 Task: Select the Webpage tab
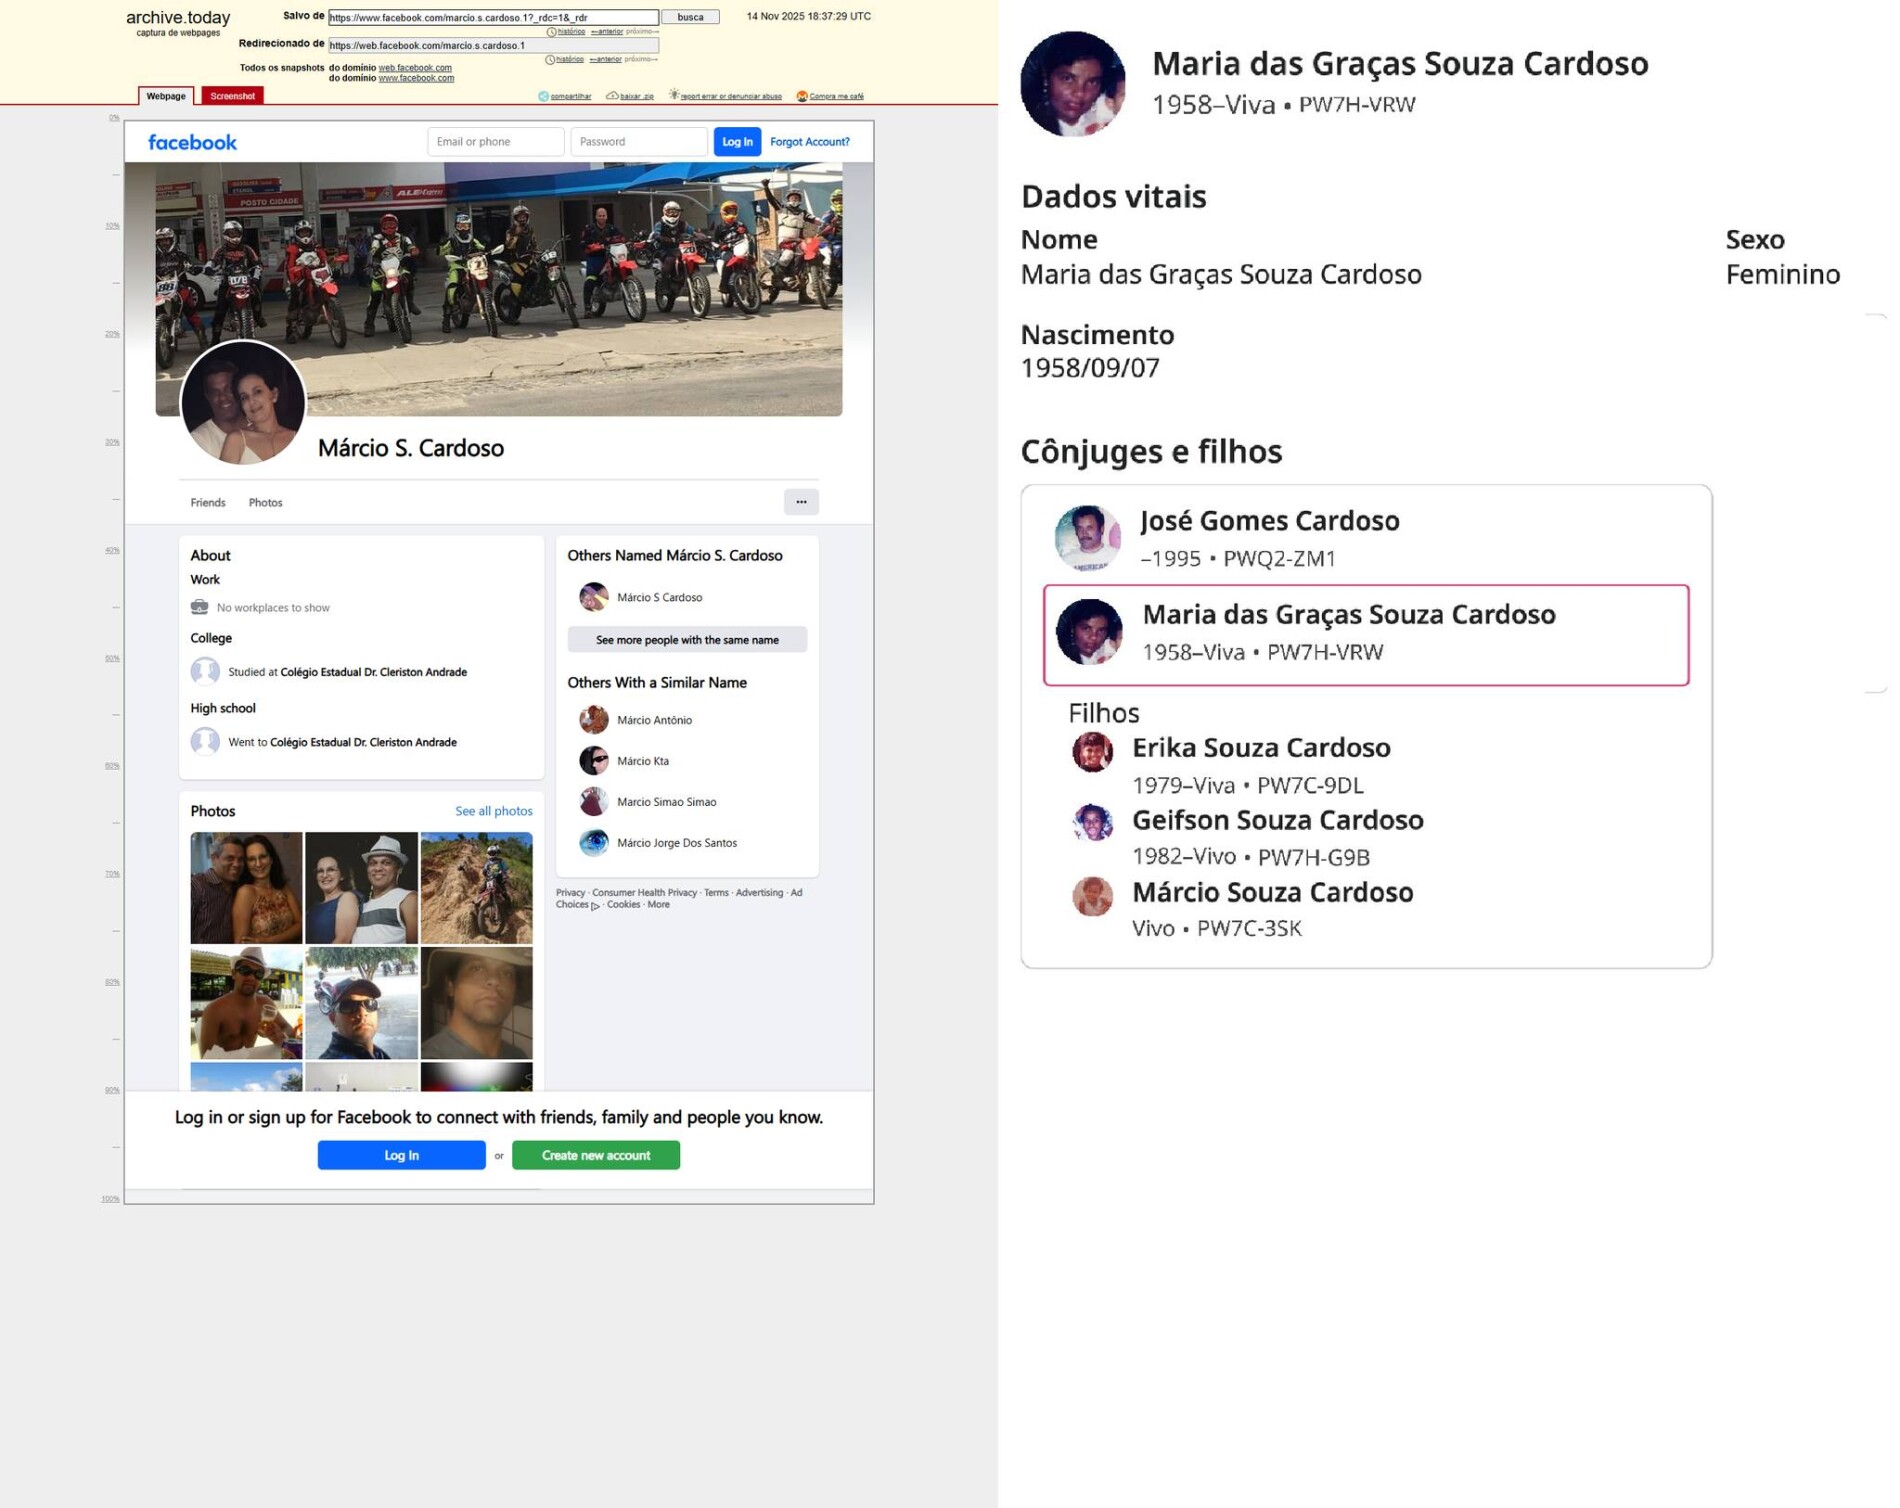click(166, 96)
